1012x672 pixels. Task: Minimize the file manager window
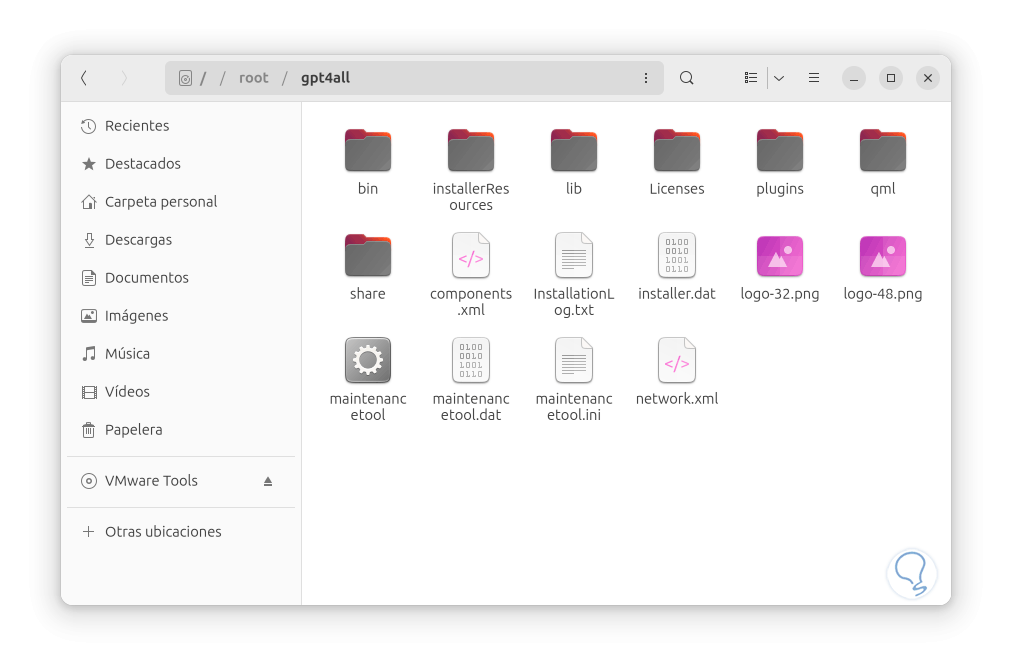coord(853,78)
